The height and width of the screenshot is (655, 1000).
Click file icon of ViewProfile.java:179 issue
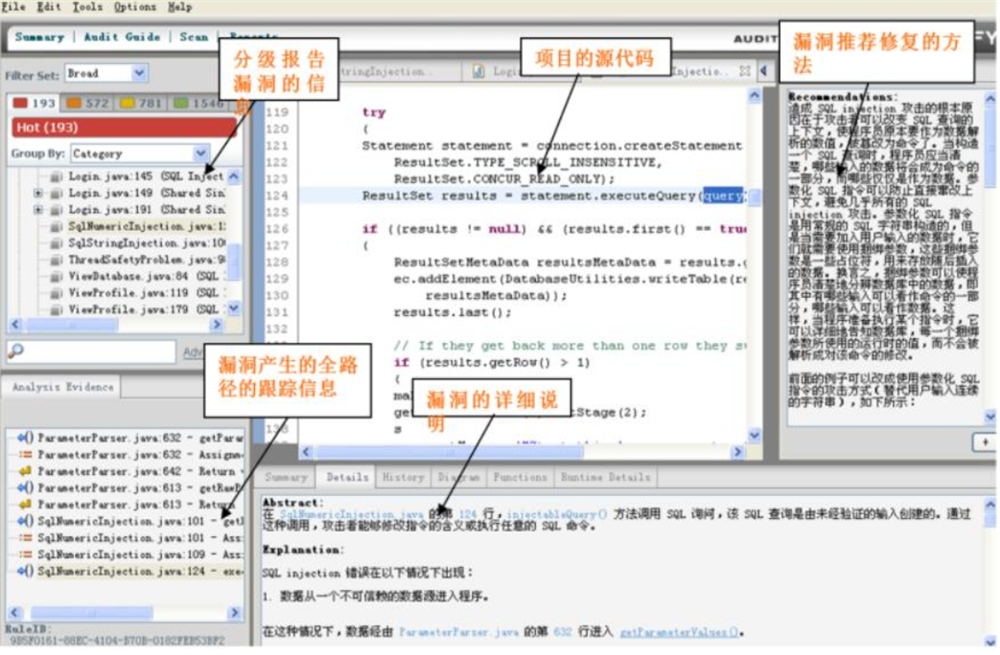56,310
